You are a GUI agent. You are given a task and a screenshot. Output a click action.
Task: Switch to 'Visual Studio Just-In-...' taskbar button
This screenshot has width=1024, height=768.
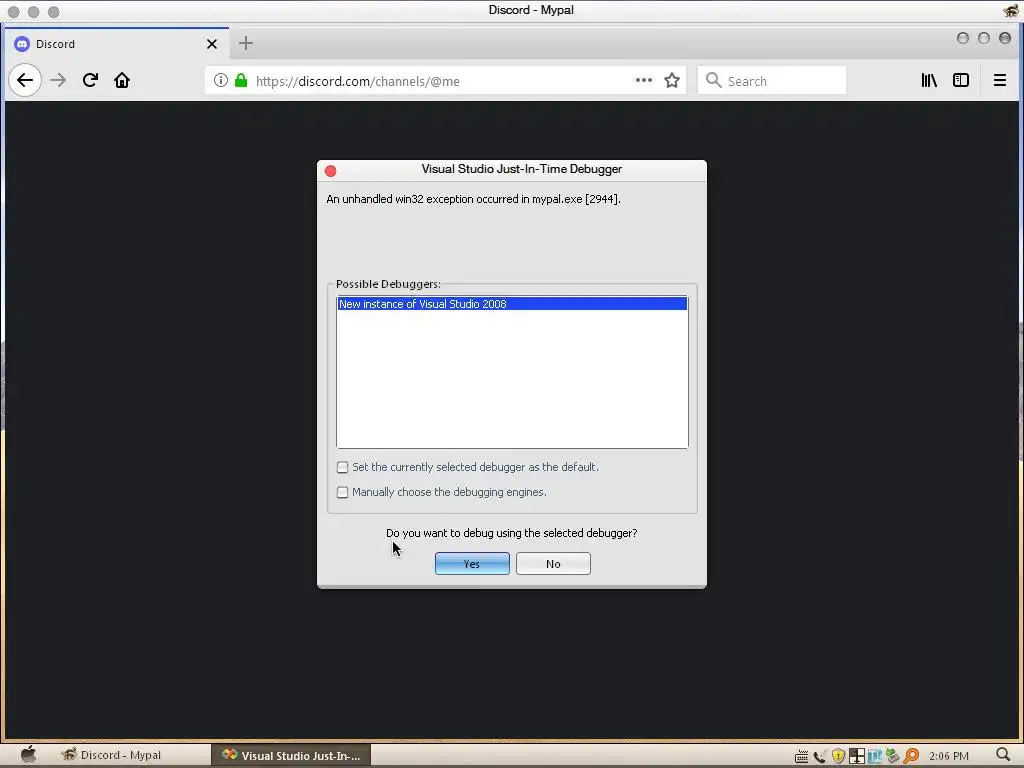(291, 755)
